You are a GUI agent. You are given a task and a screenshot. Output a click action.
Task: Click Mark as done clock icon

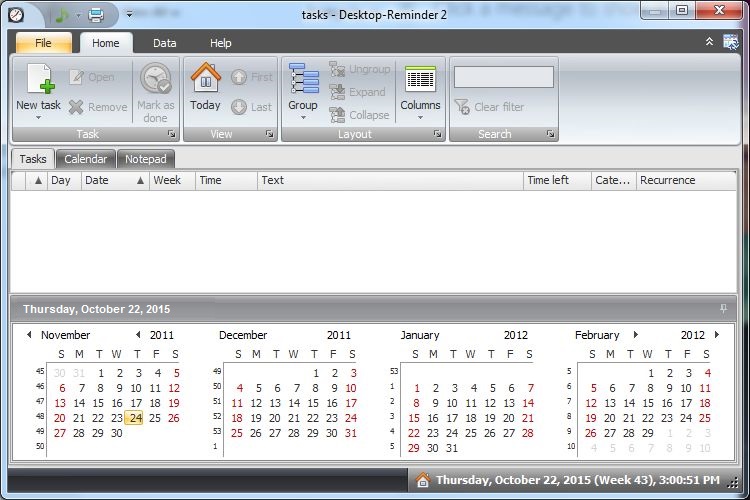tap(155, 79)
